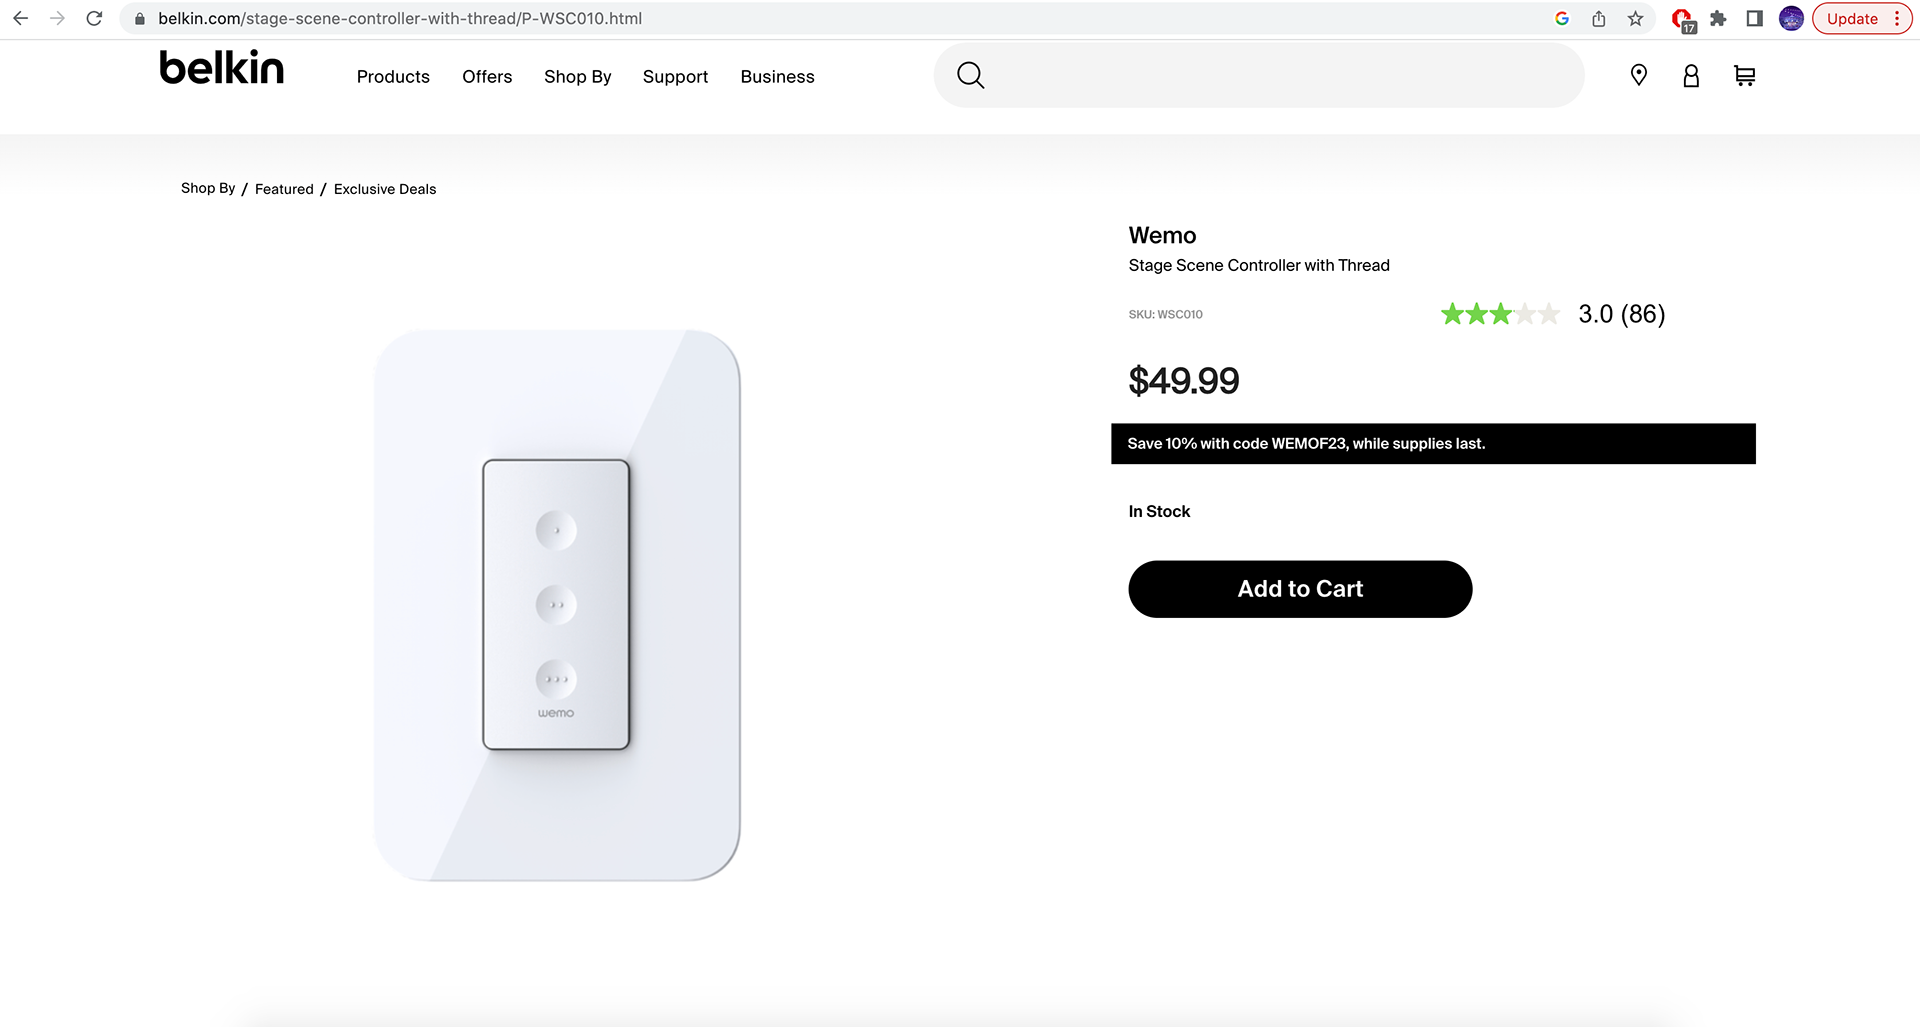1920x1027 pixels.
Task: Reload the page
Action: [94, 19]
